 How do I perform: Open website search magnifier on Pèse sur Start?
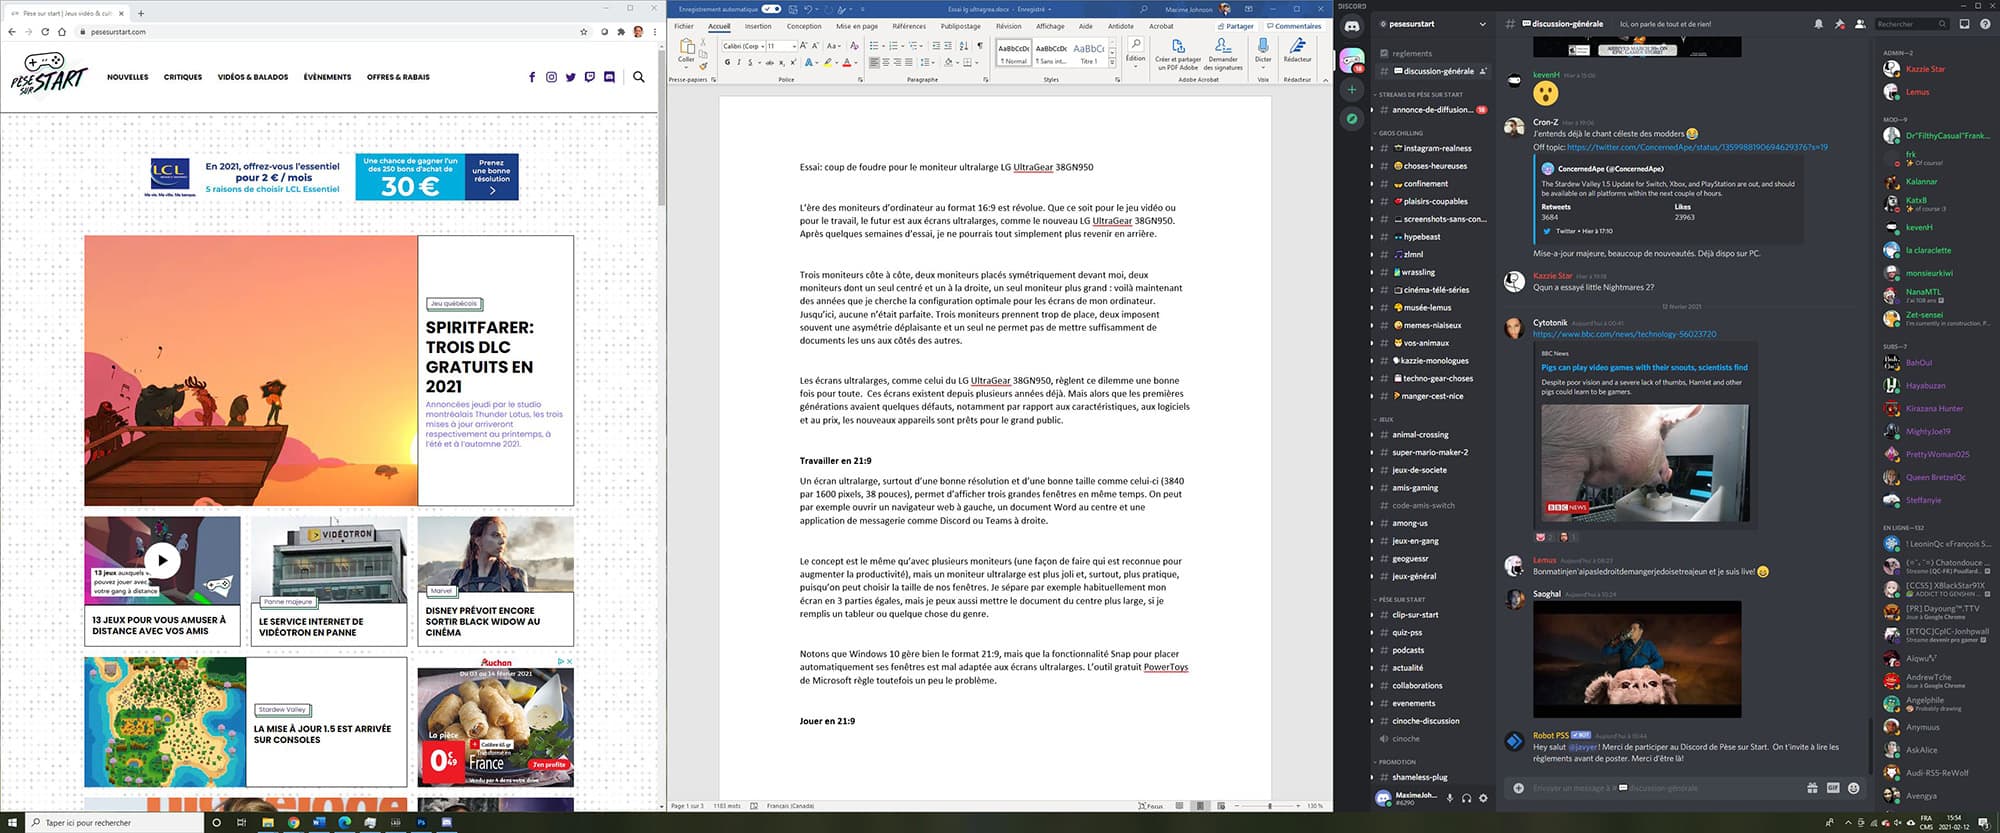coord(639,77)
